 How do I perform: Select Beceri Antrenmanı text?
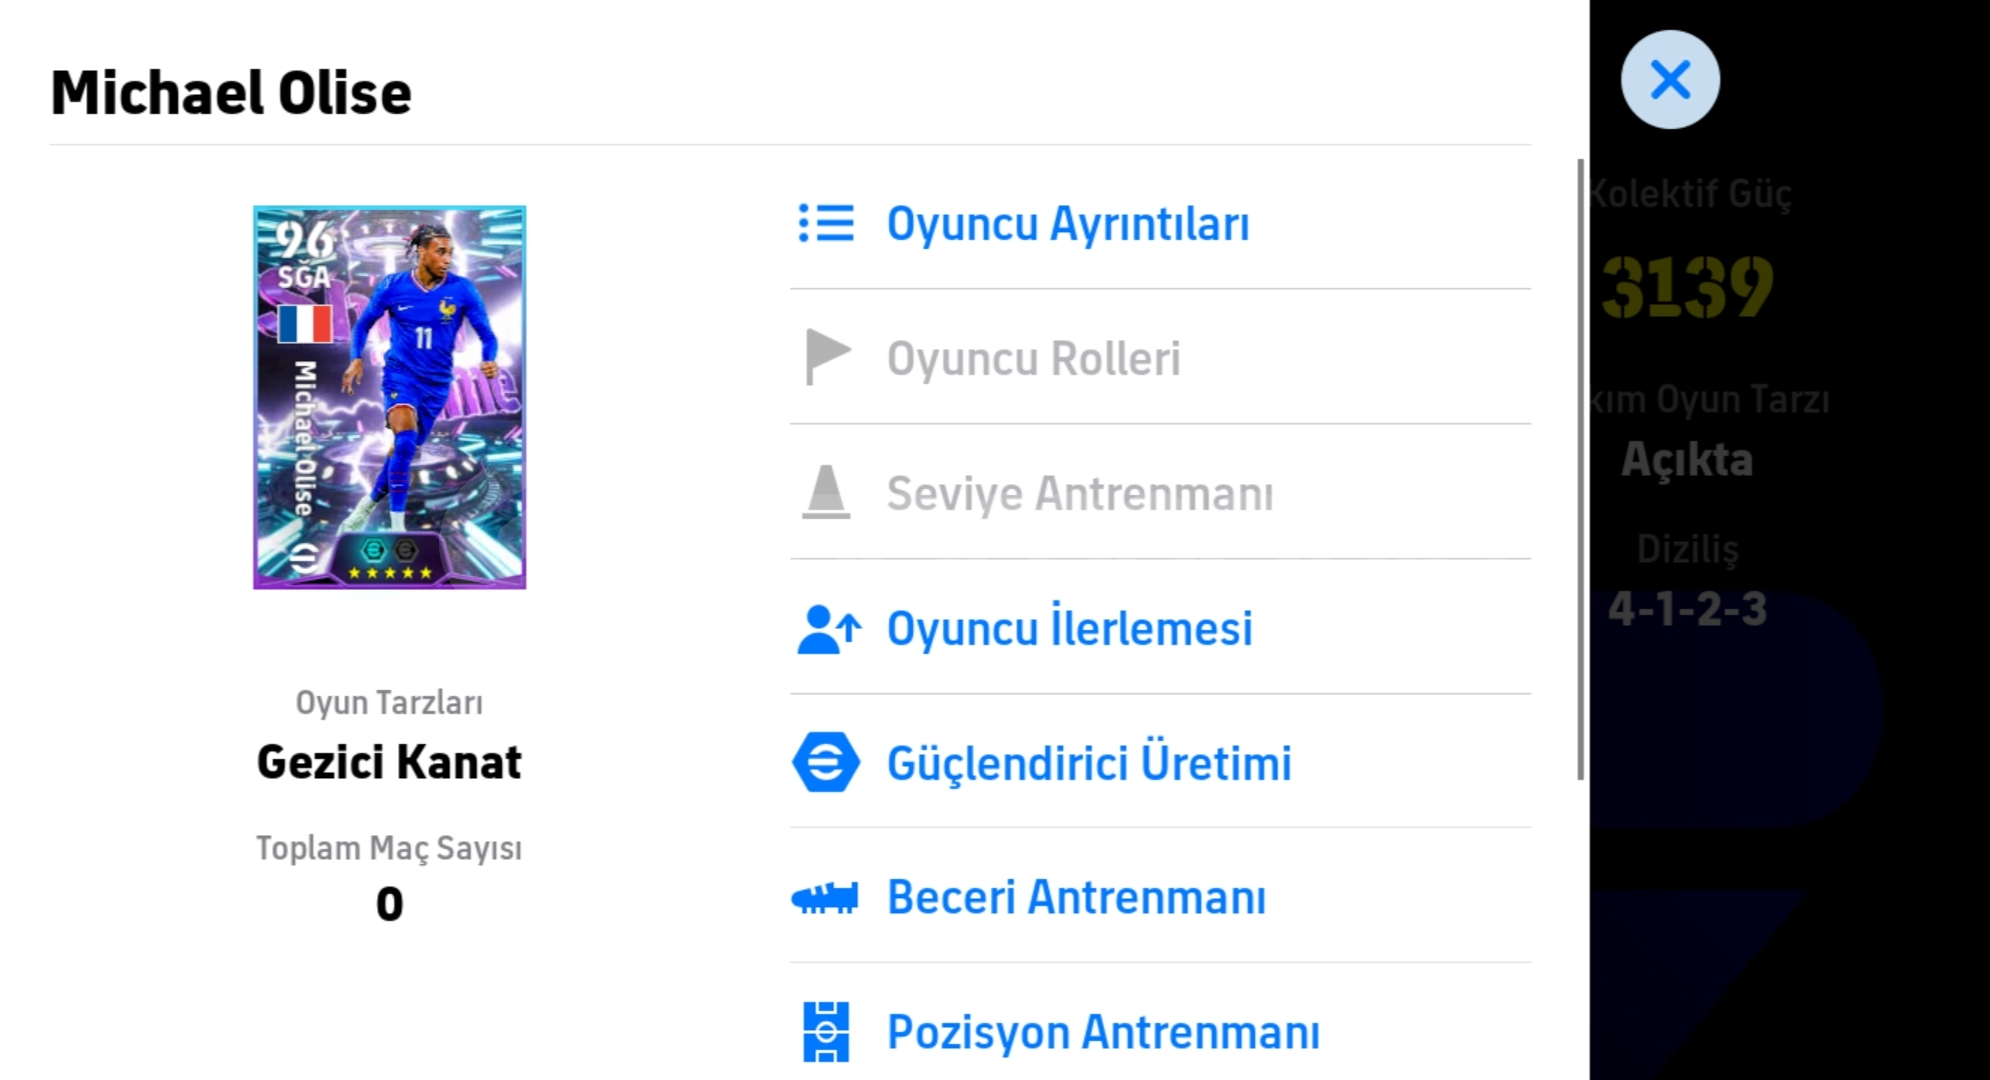(1076, 897)
